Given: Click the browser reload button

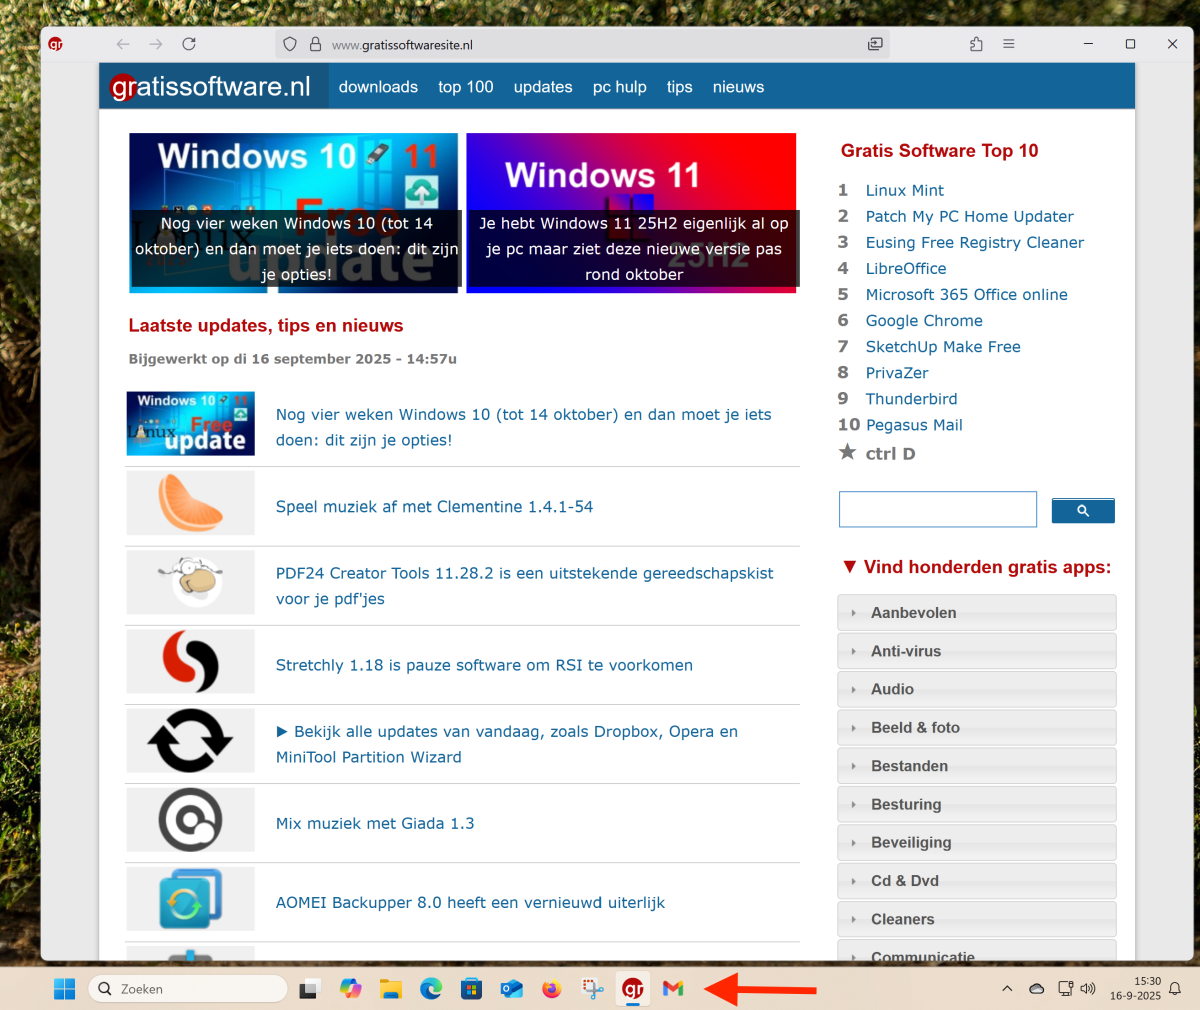Looking at the screenshot, I should (x=189, y=44).
